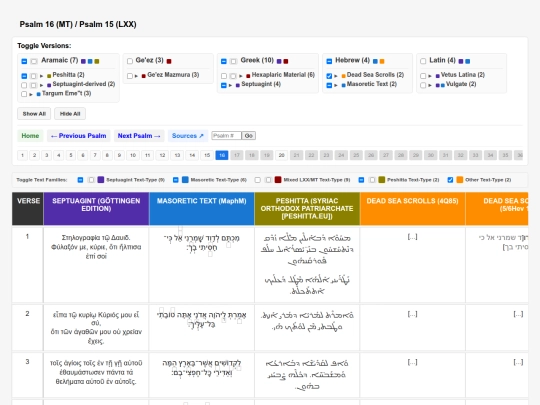The width and height of the screenshot is (540, 405).
Task: Focus the Psalm number input field
Action: pyautogui.click(x=227, y=136)
